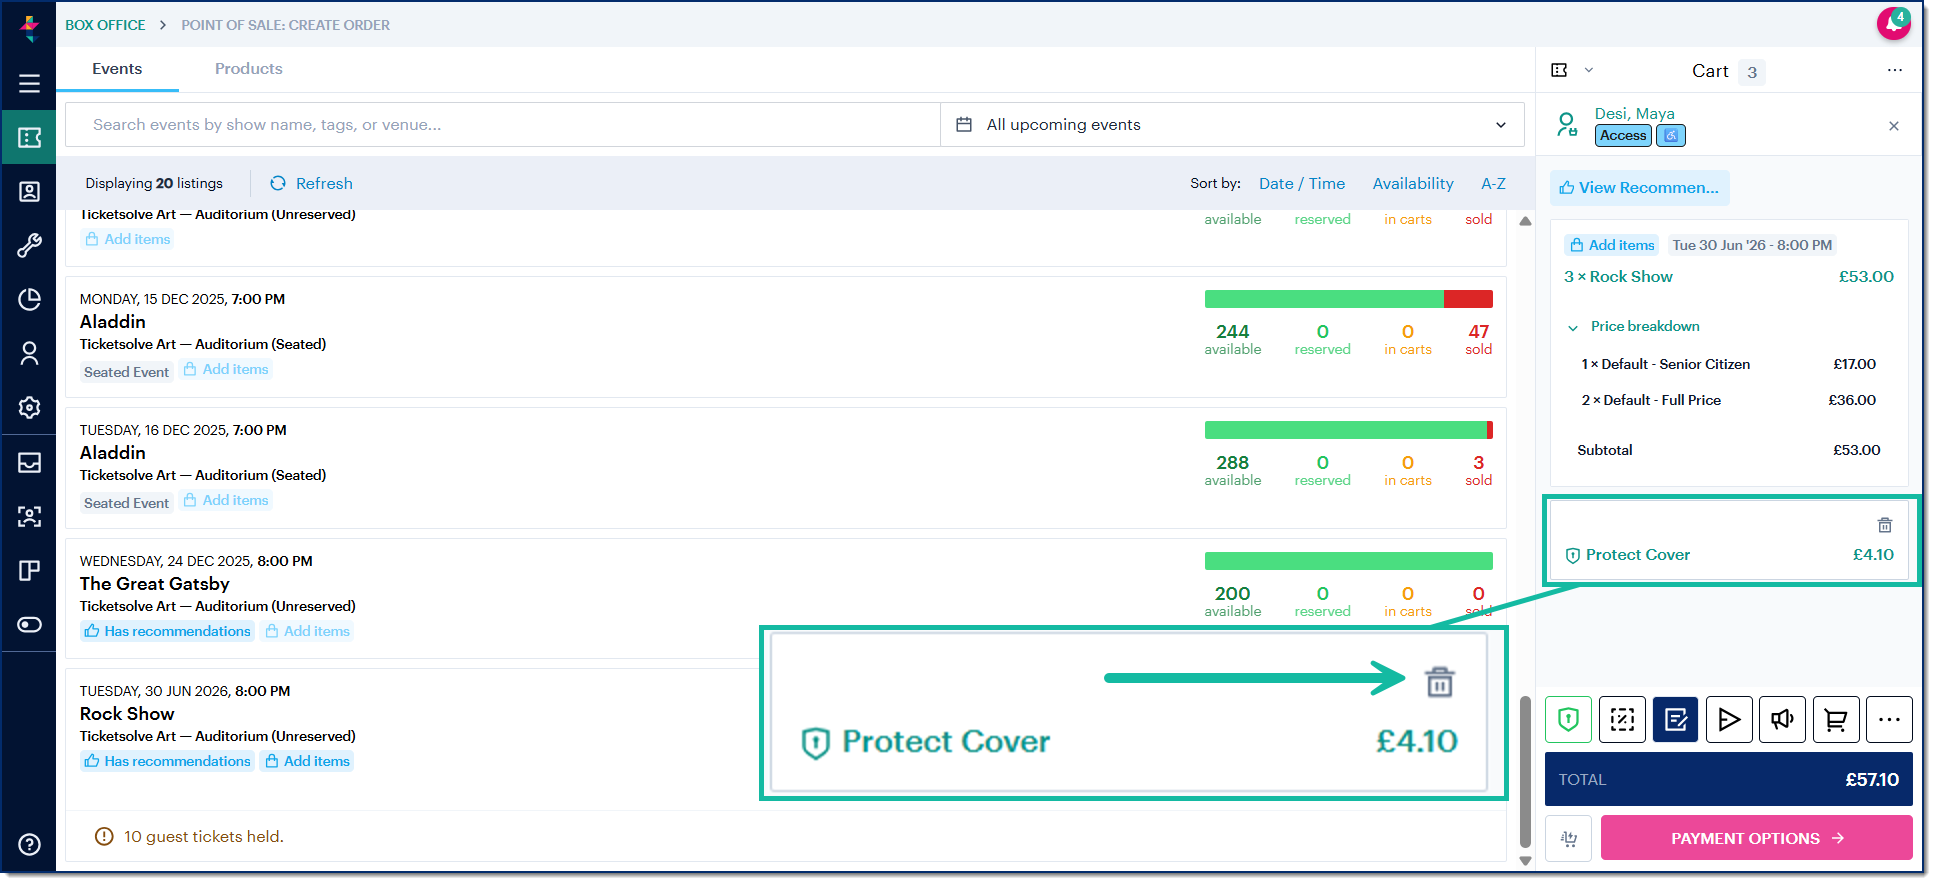Open the pie chart reports sidebar icon

(x=29, y=299)
